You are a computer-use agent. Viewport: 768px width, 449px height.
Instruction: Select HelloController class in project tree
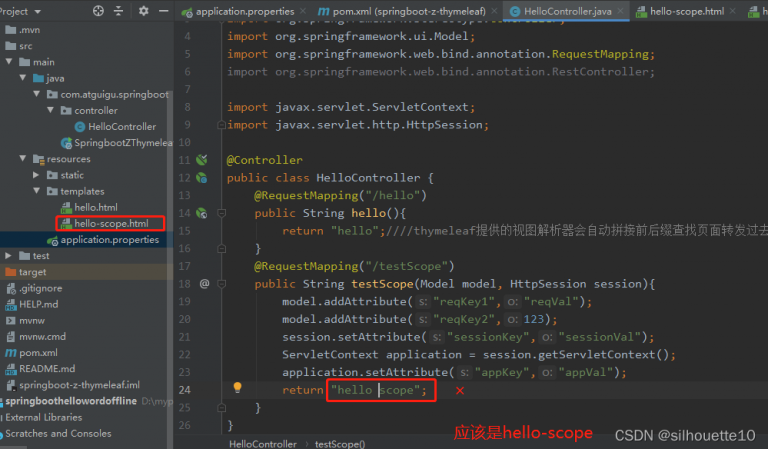[x=121, y=127]
